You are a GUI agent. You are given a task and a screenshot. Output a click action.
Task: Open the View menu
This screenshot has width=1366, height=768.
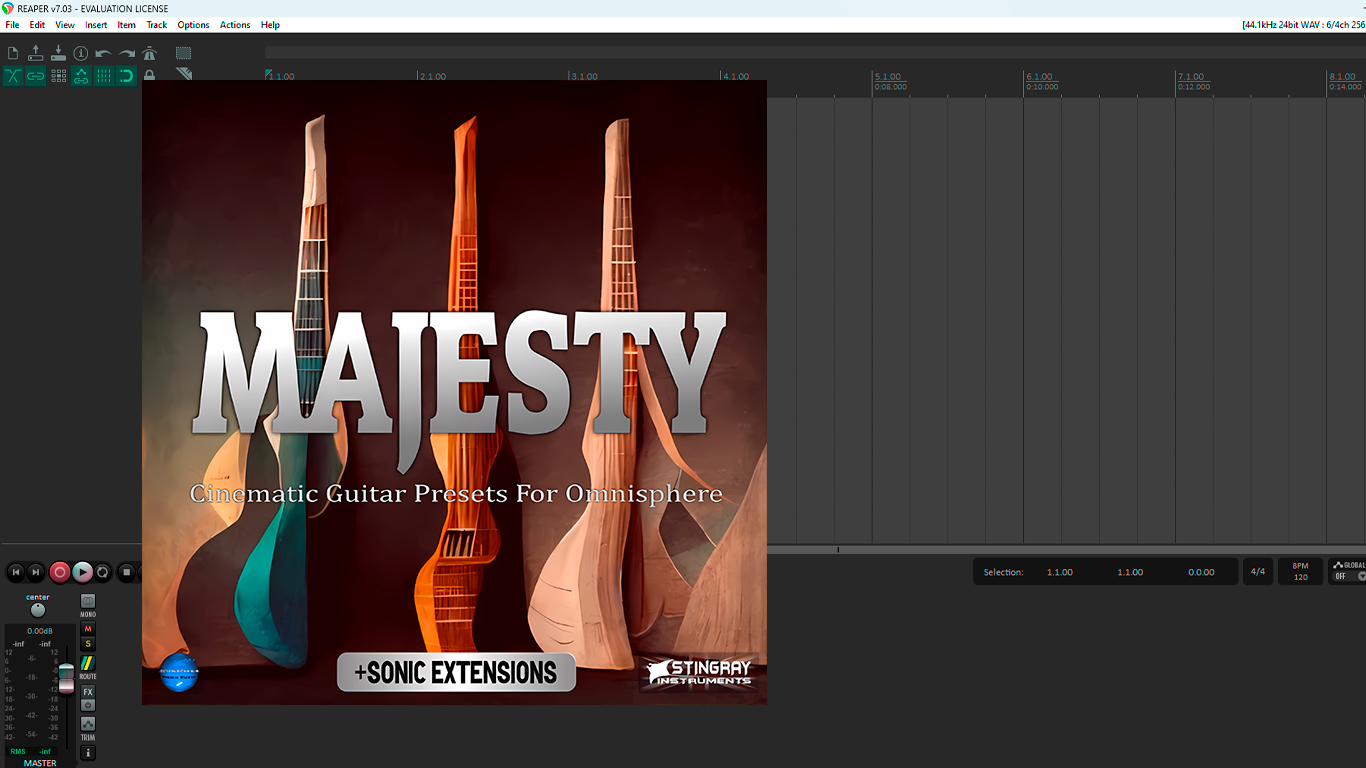pos(65,25)
